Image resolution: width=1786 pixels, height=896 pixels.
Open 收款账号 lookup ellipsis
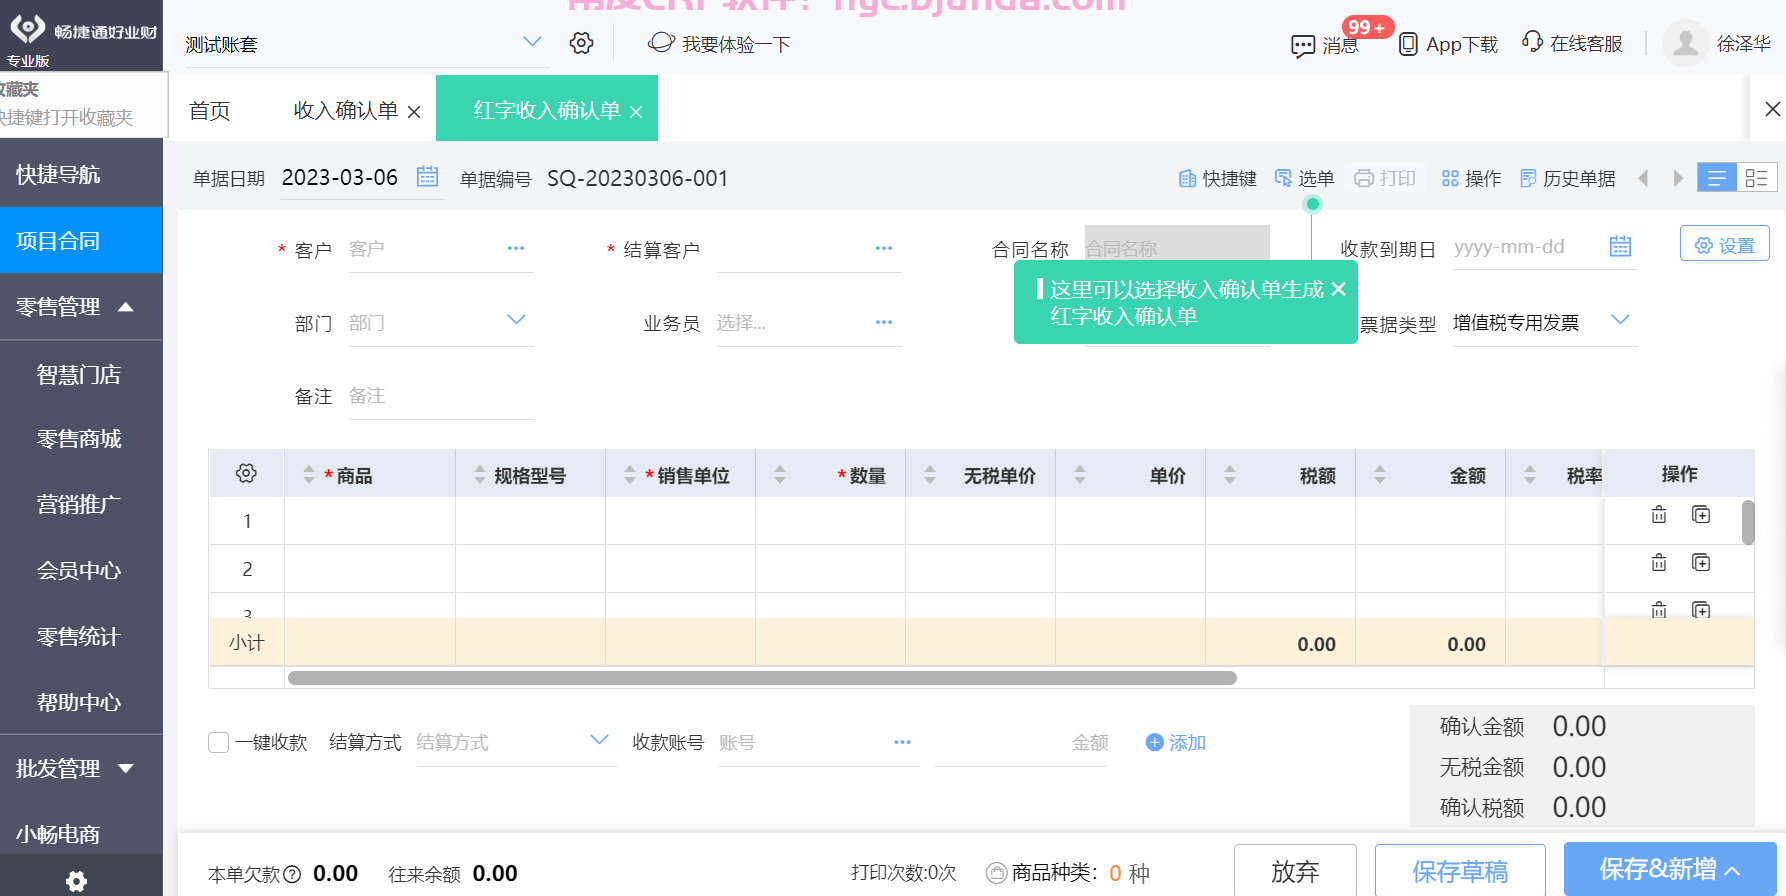point(903,742)
